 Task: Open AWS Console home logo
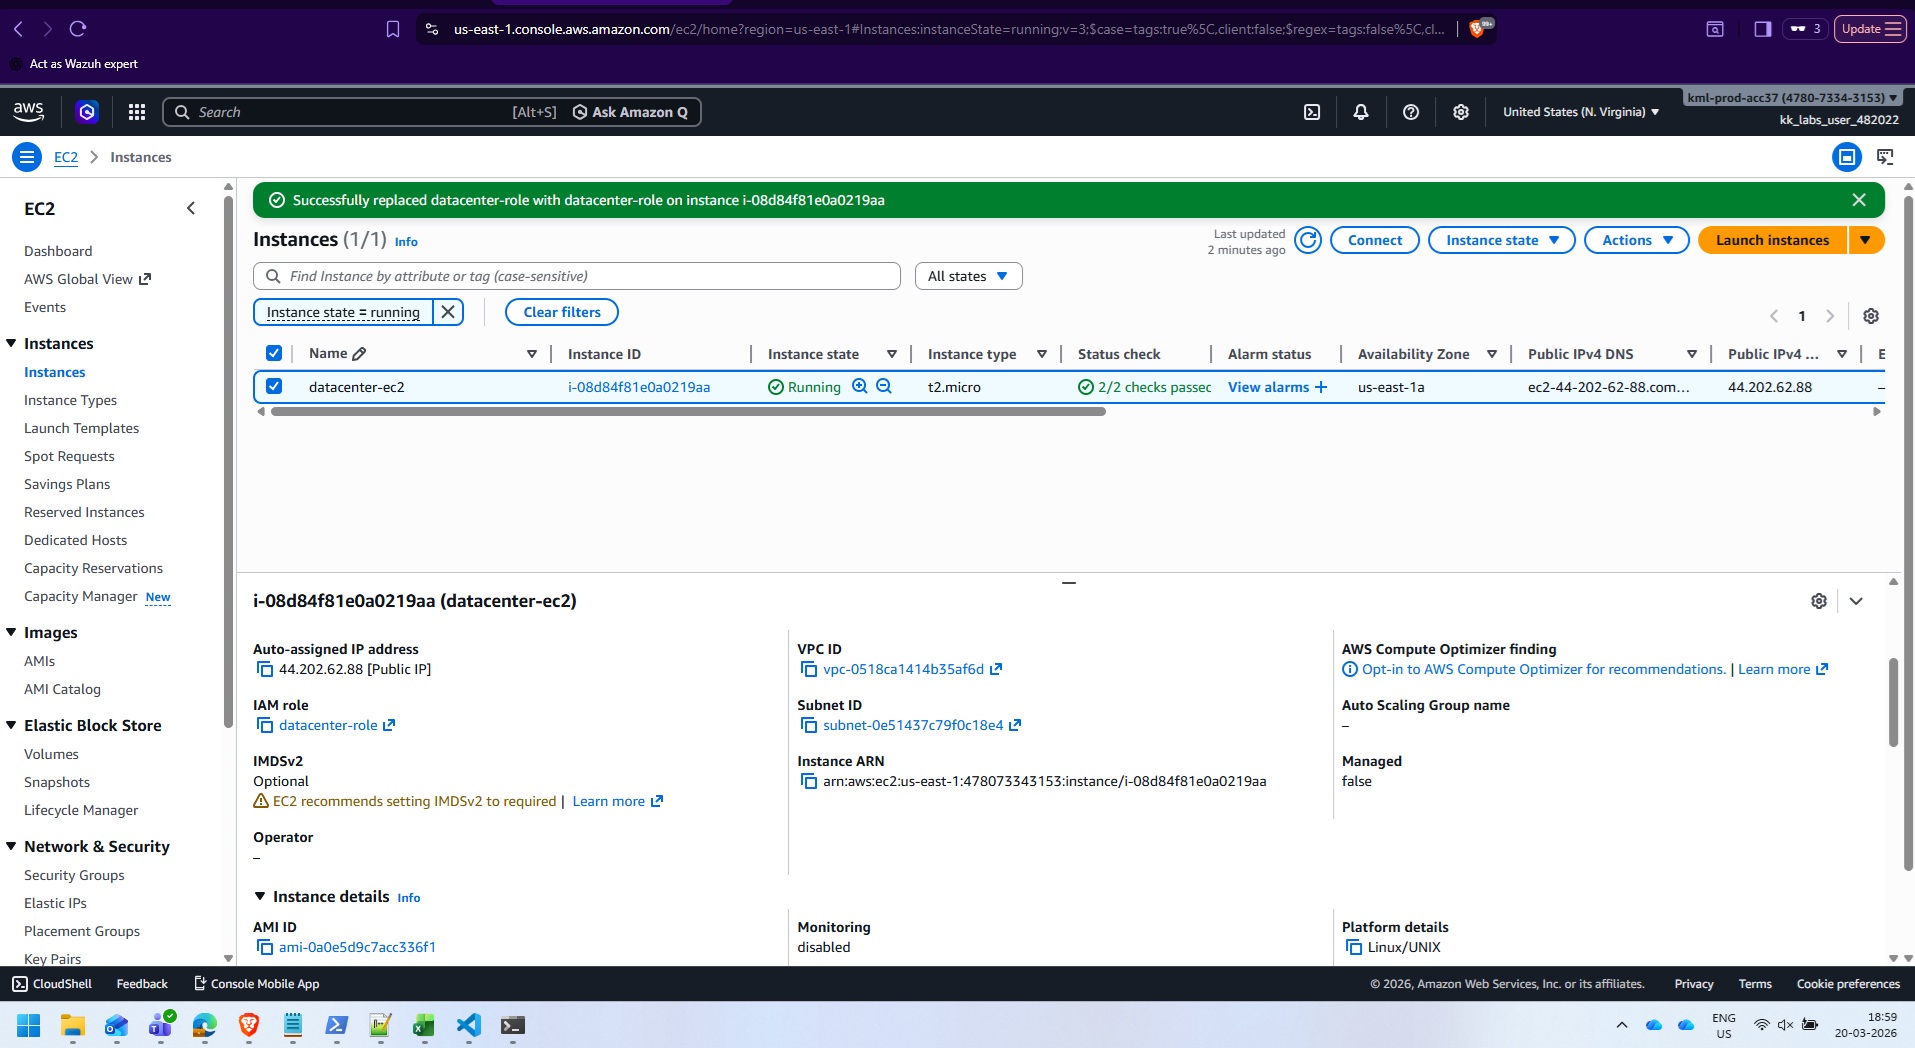coord(29,111)
